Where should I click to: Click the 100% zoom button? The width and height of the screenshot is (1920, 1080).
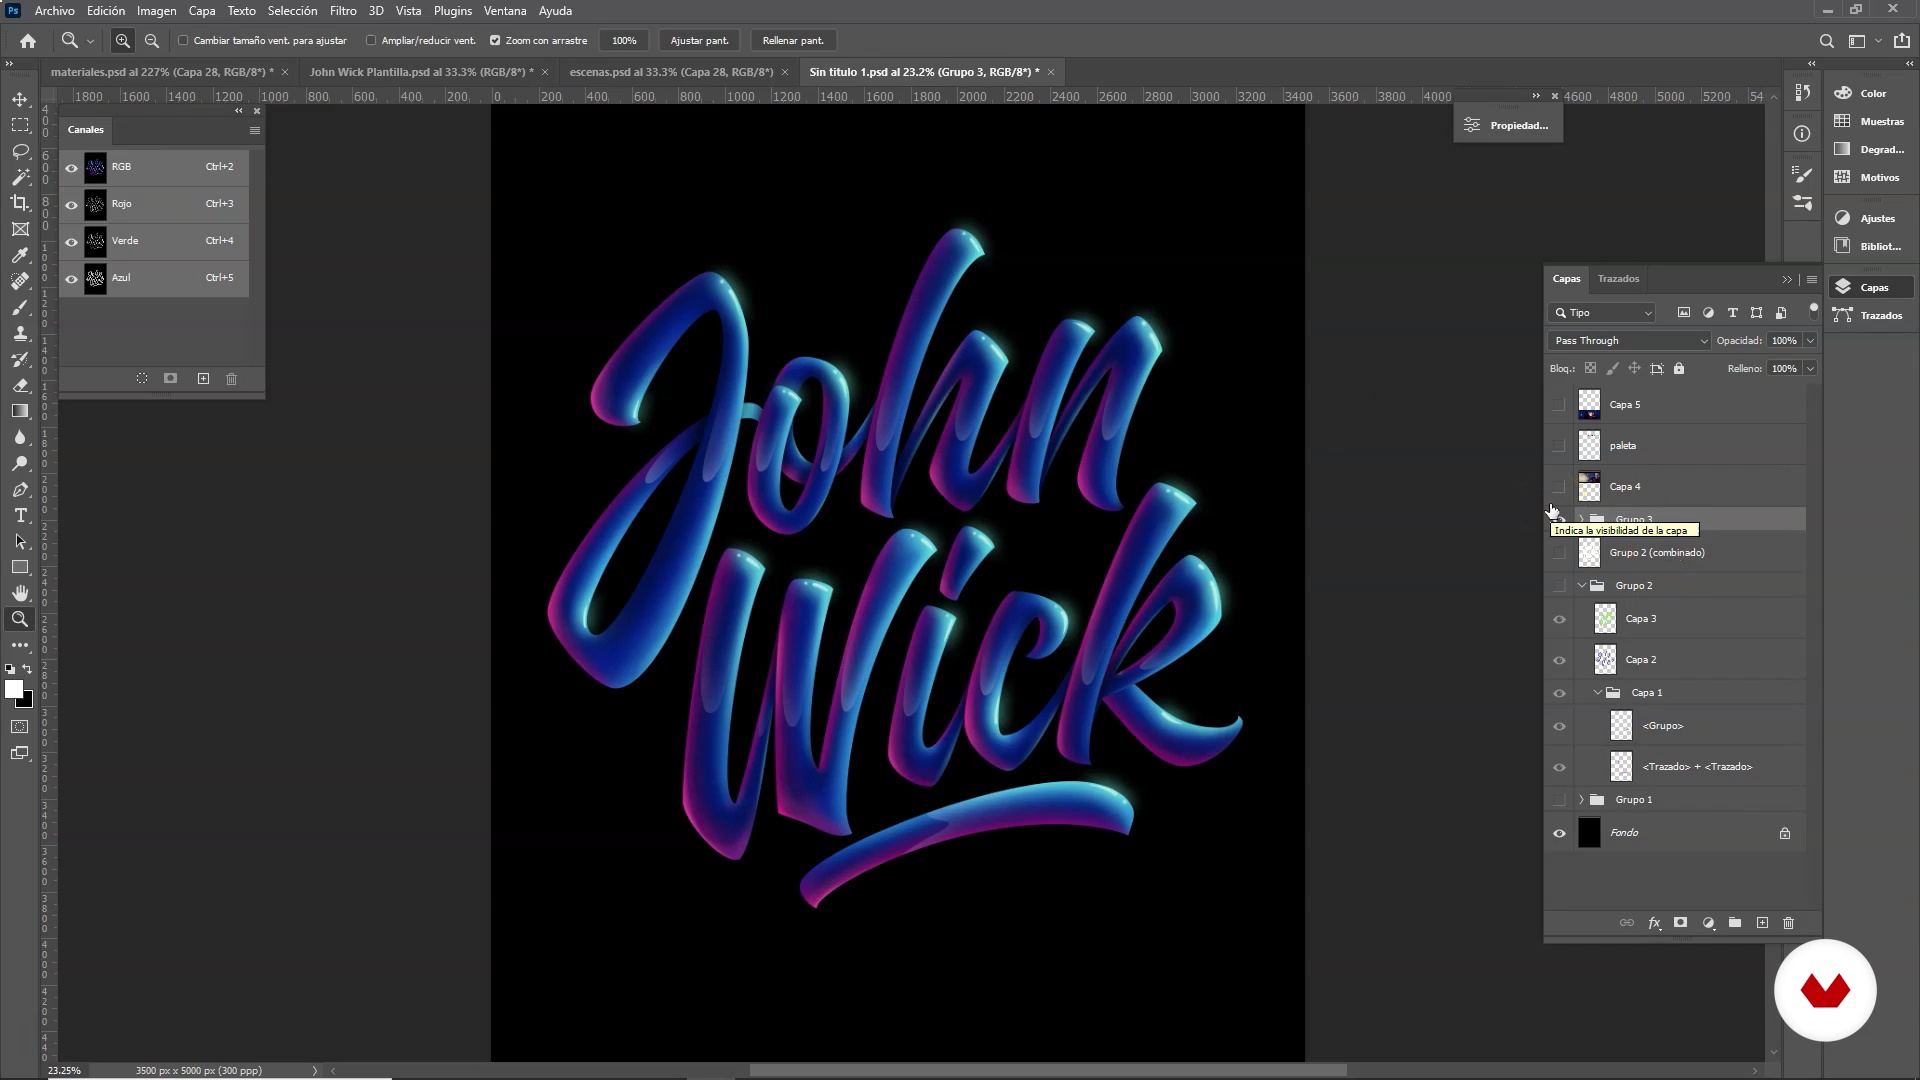click(624, 41)
